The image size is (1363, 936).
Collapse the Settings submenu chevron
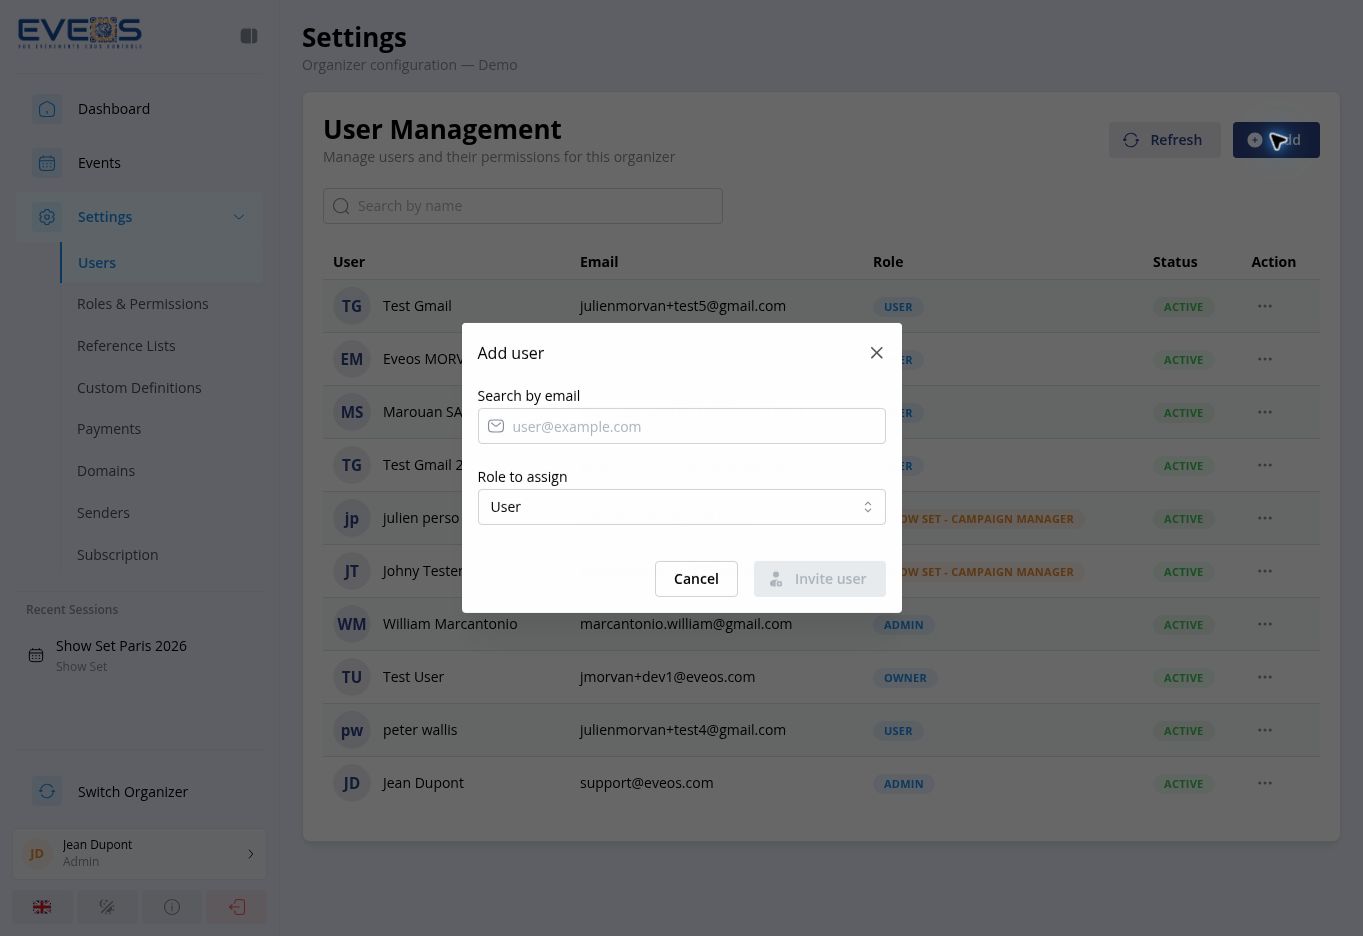(239, 217)
